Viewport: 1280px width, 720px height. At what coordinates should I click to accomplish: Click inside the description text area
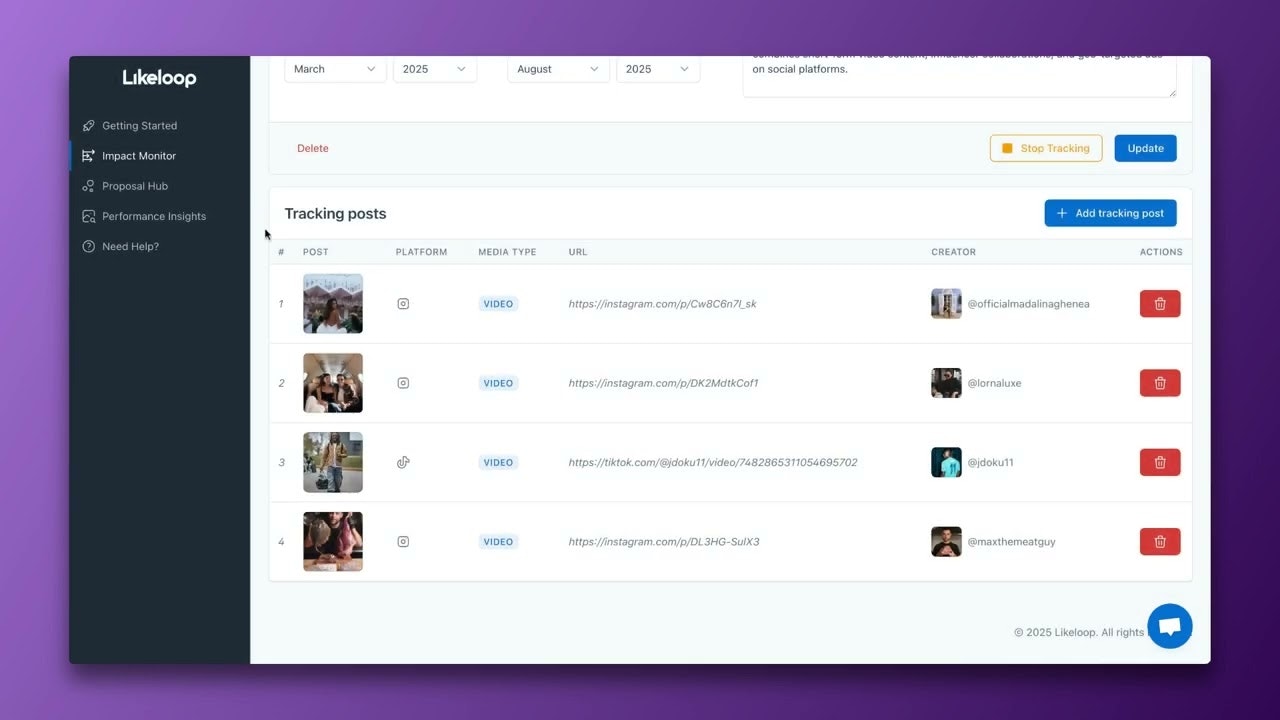[960, 76]
